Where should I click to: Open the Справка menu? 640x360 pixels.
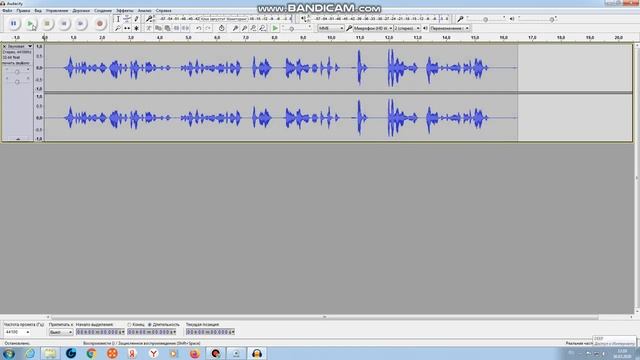click(164, 11)
